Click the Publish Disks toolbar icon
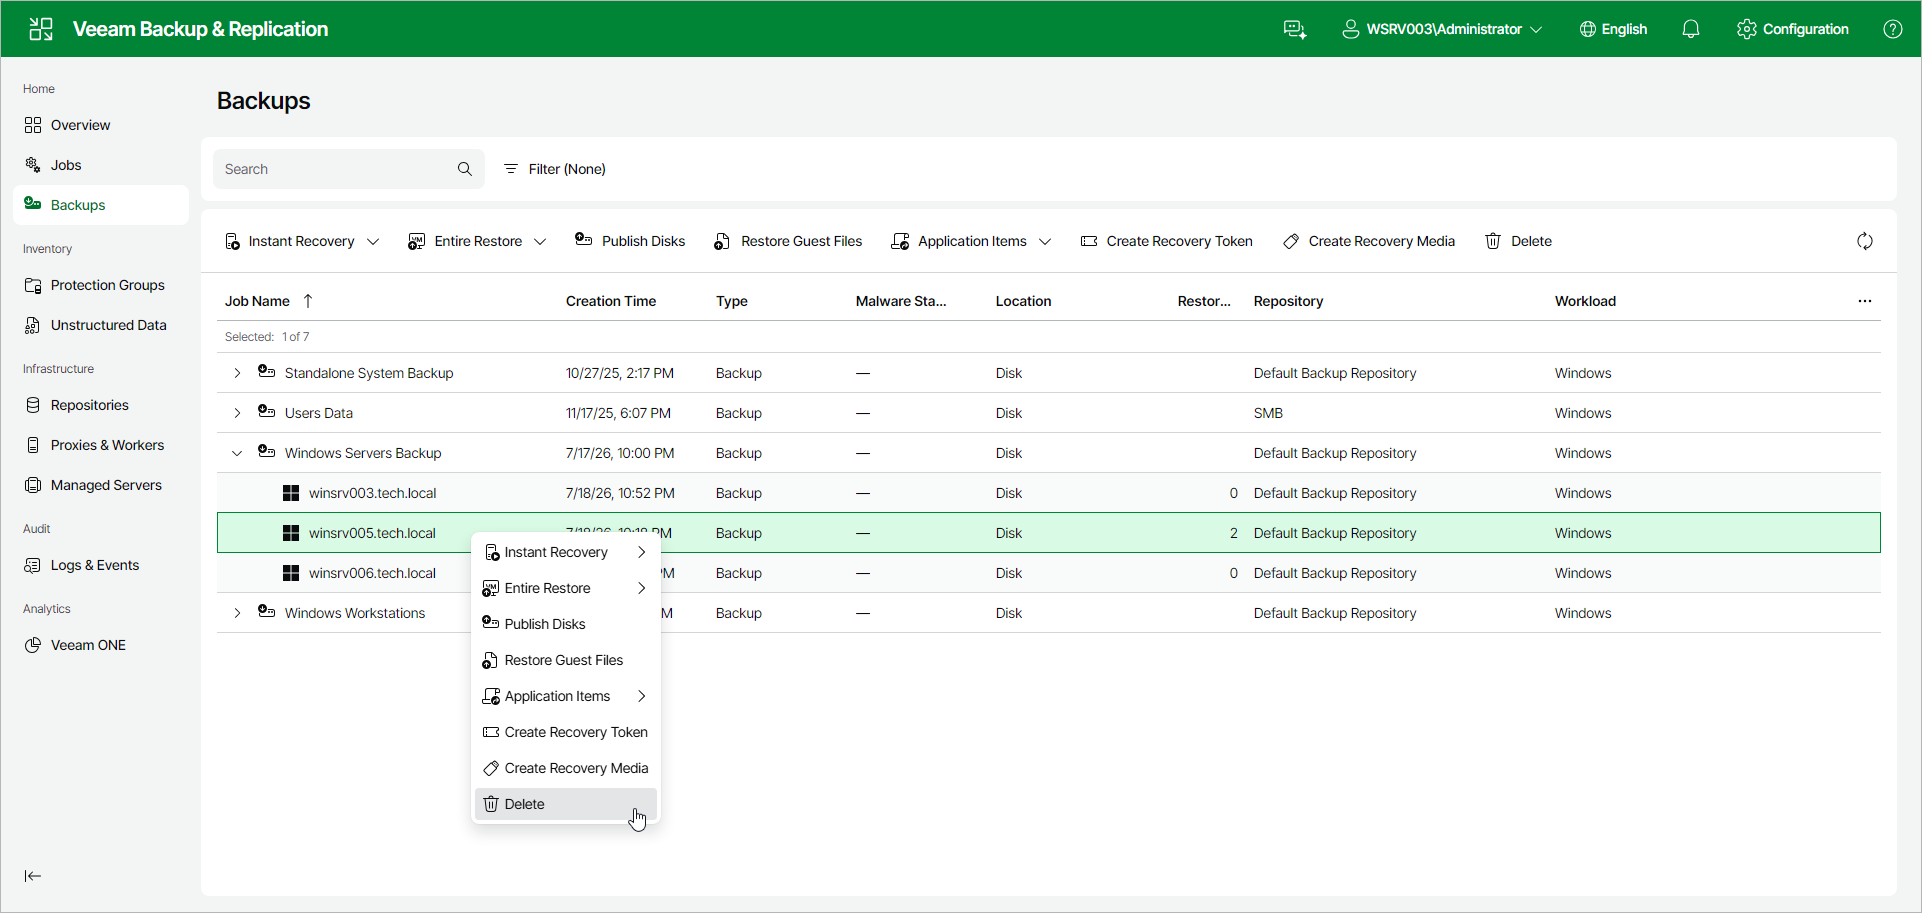 (584, 240)
